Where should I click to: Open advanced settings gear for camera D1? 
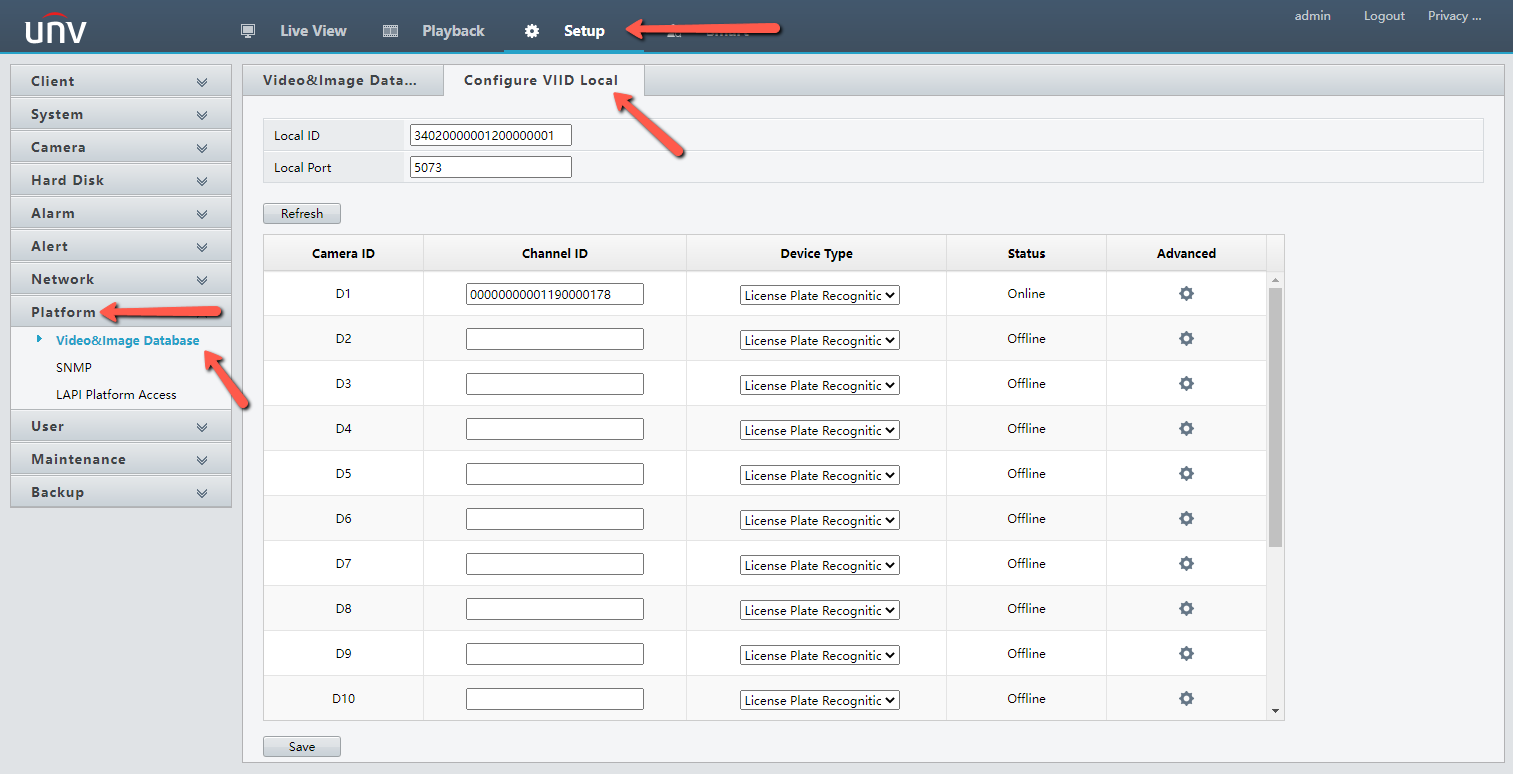point(1186,294)
